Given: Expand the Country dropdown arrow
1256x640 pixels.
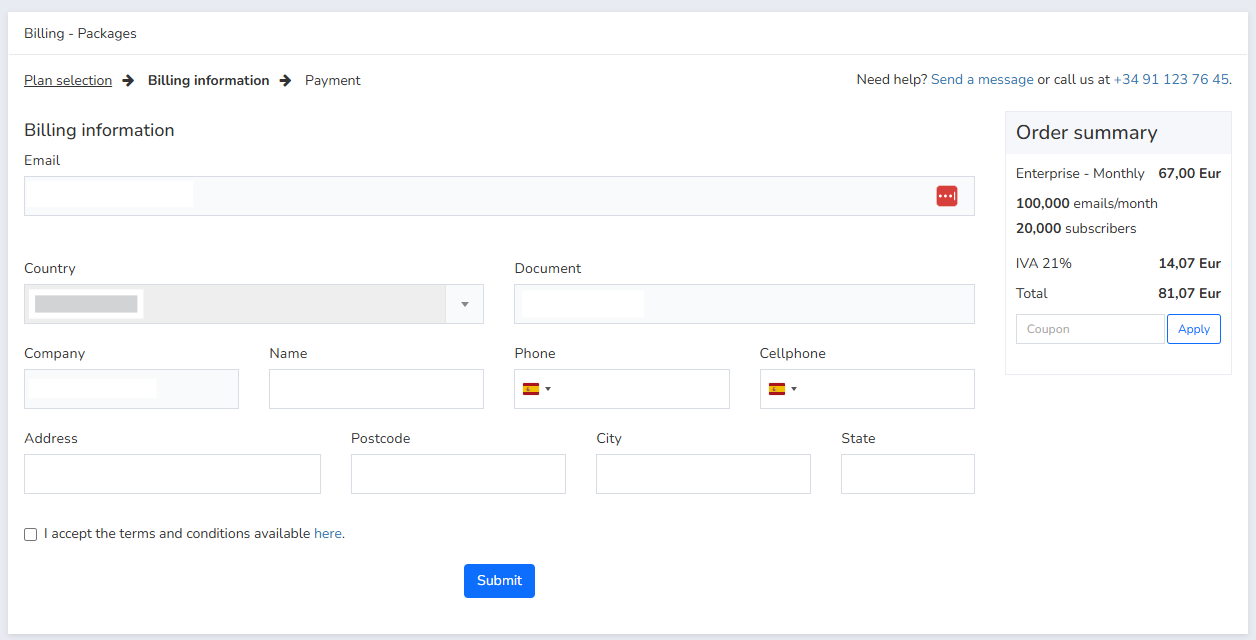Looking at the screenshot, I should click(465, 304).
